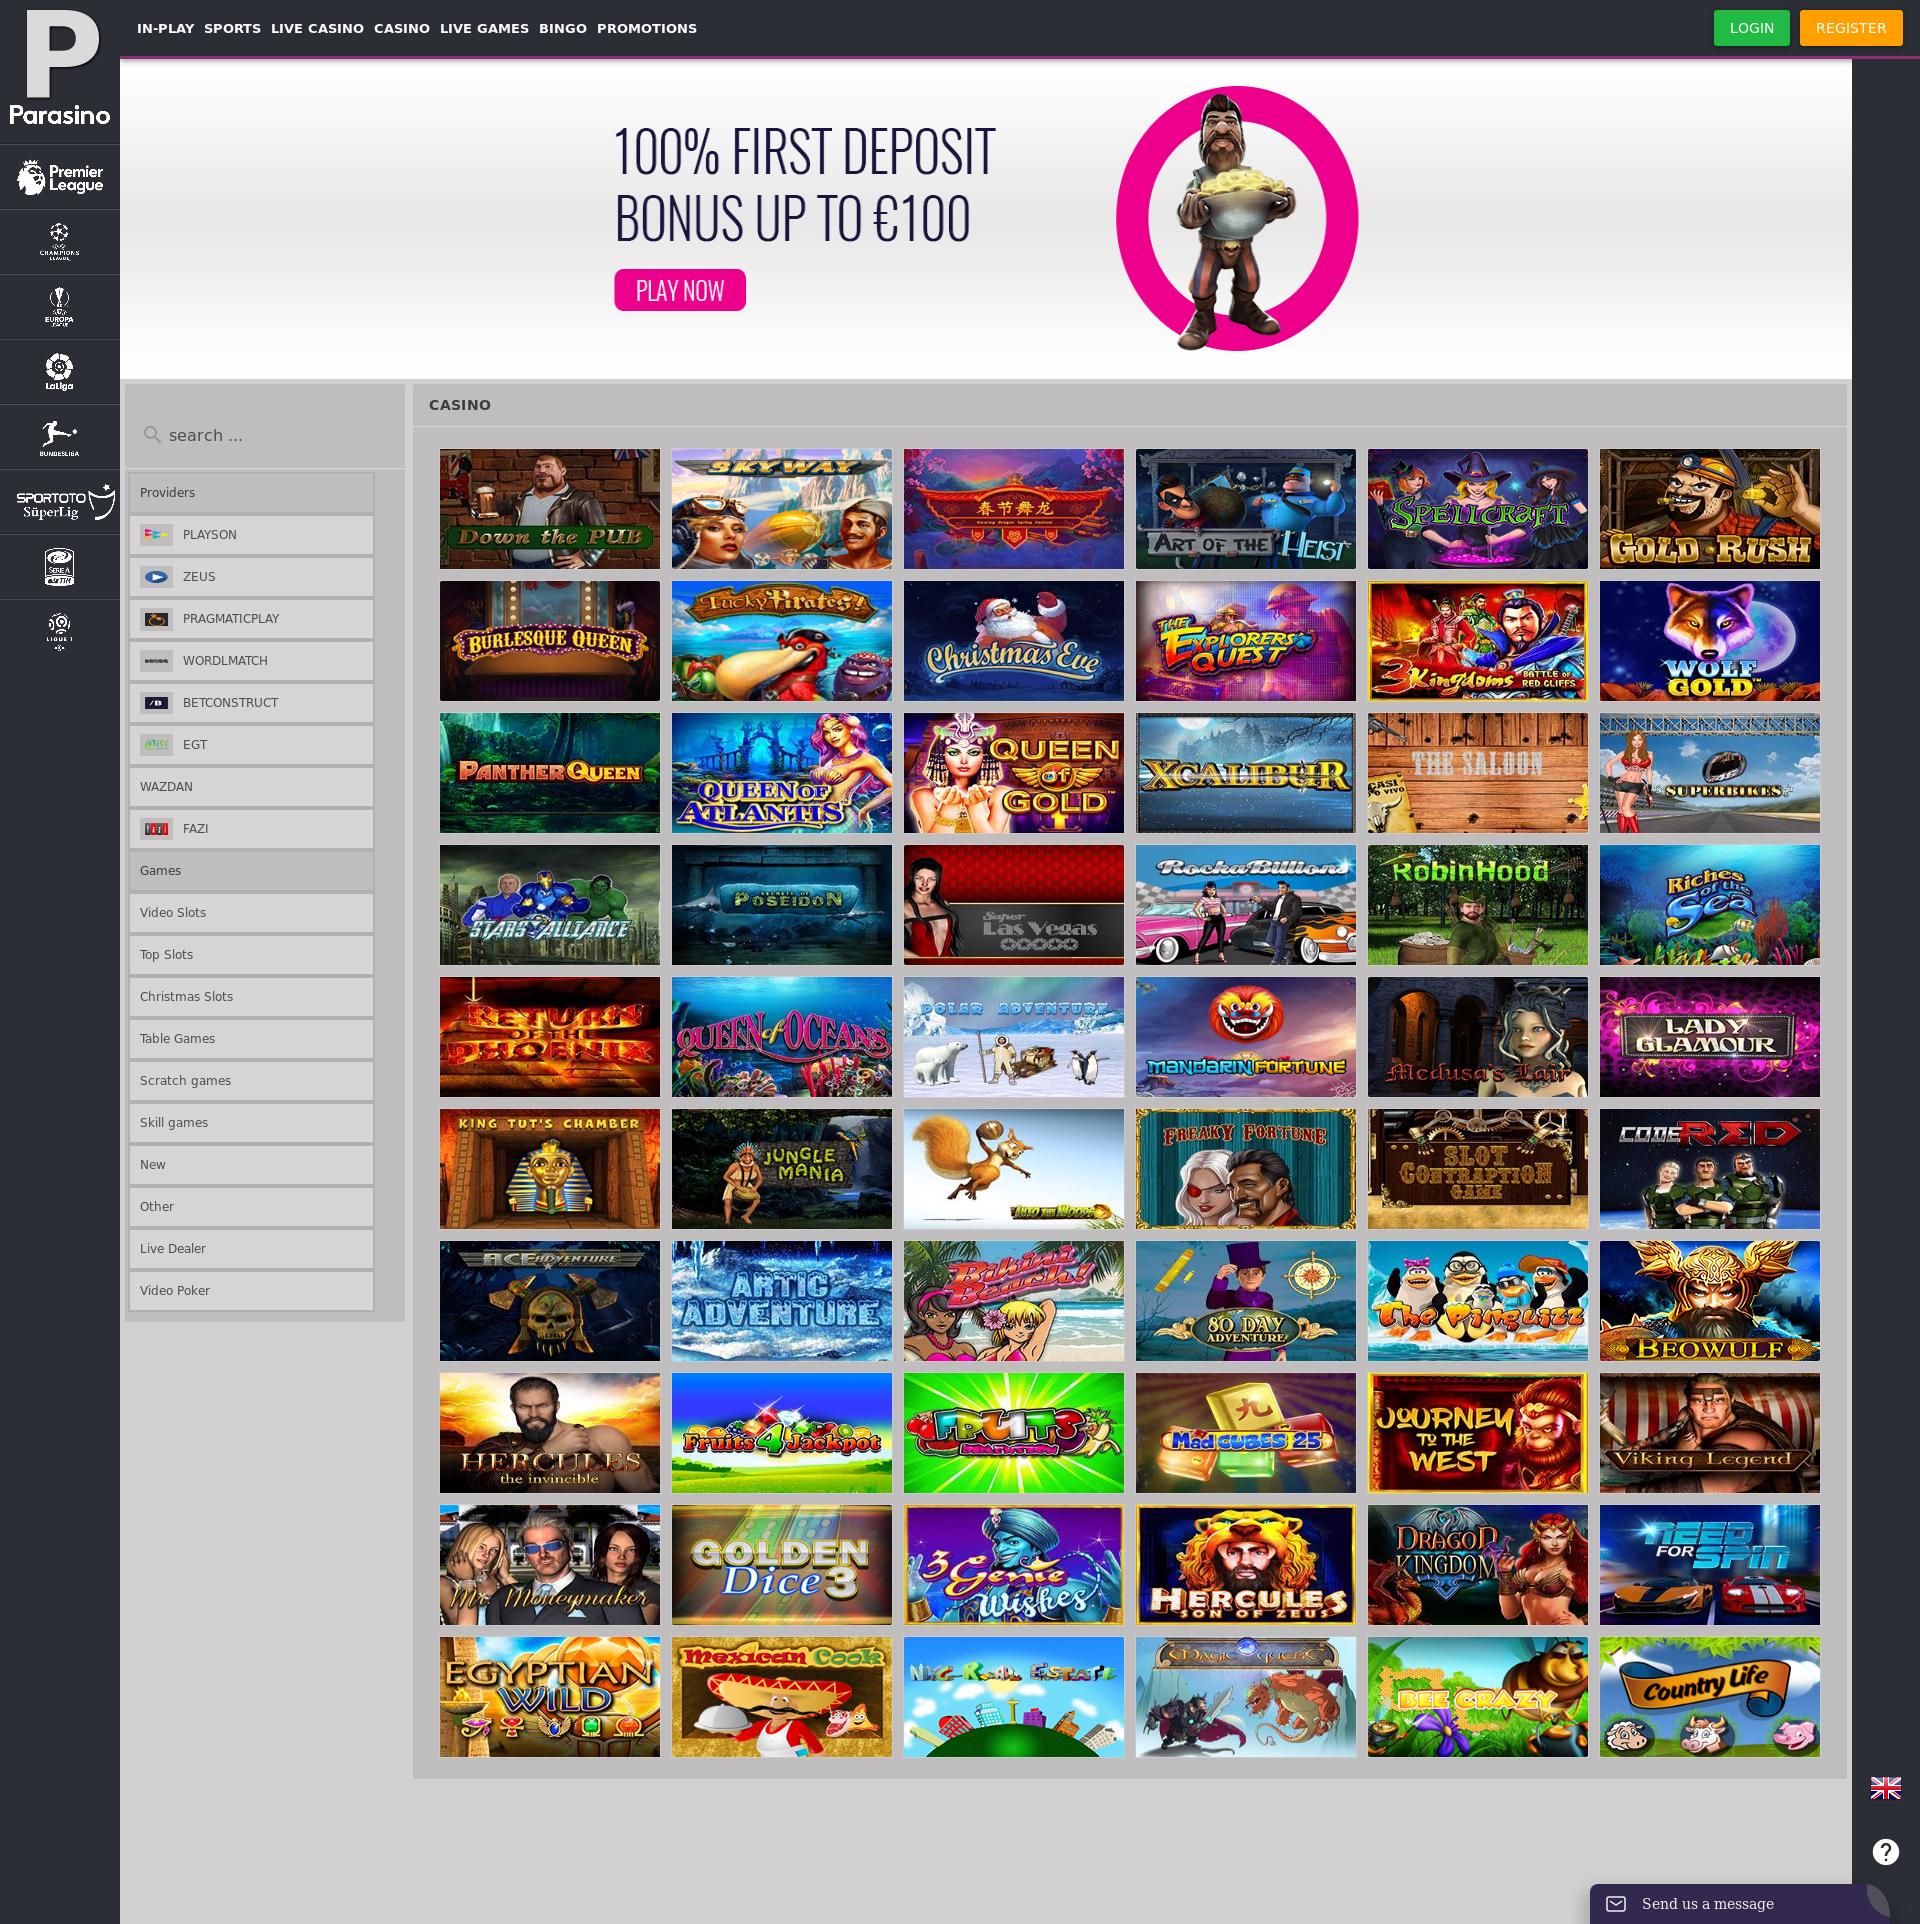Select the WAZDAN provider
Image resolution: width=1920 pixels, height=1924 pixels.
tap(251, 787)
